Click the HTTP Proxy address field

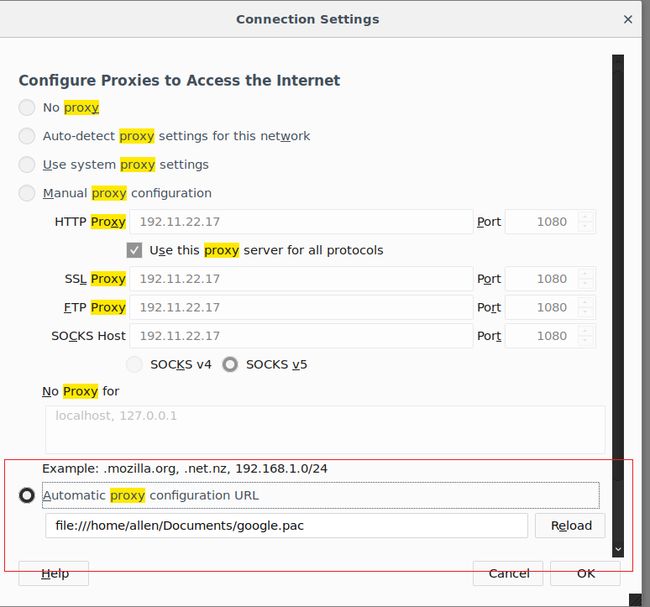301,222
